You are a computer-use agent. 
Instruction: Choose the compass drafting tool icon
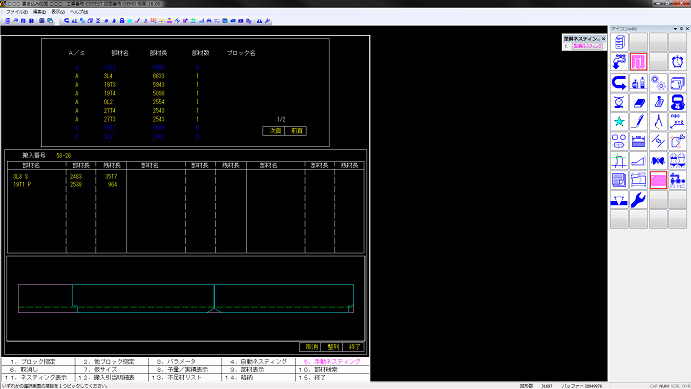(658, 122)
